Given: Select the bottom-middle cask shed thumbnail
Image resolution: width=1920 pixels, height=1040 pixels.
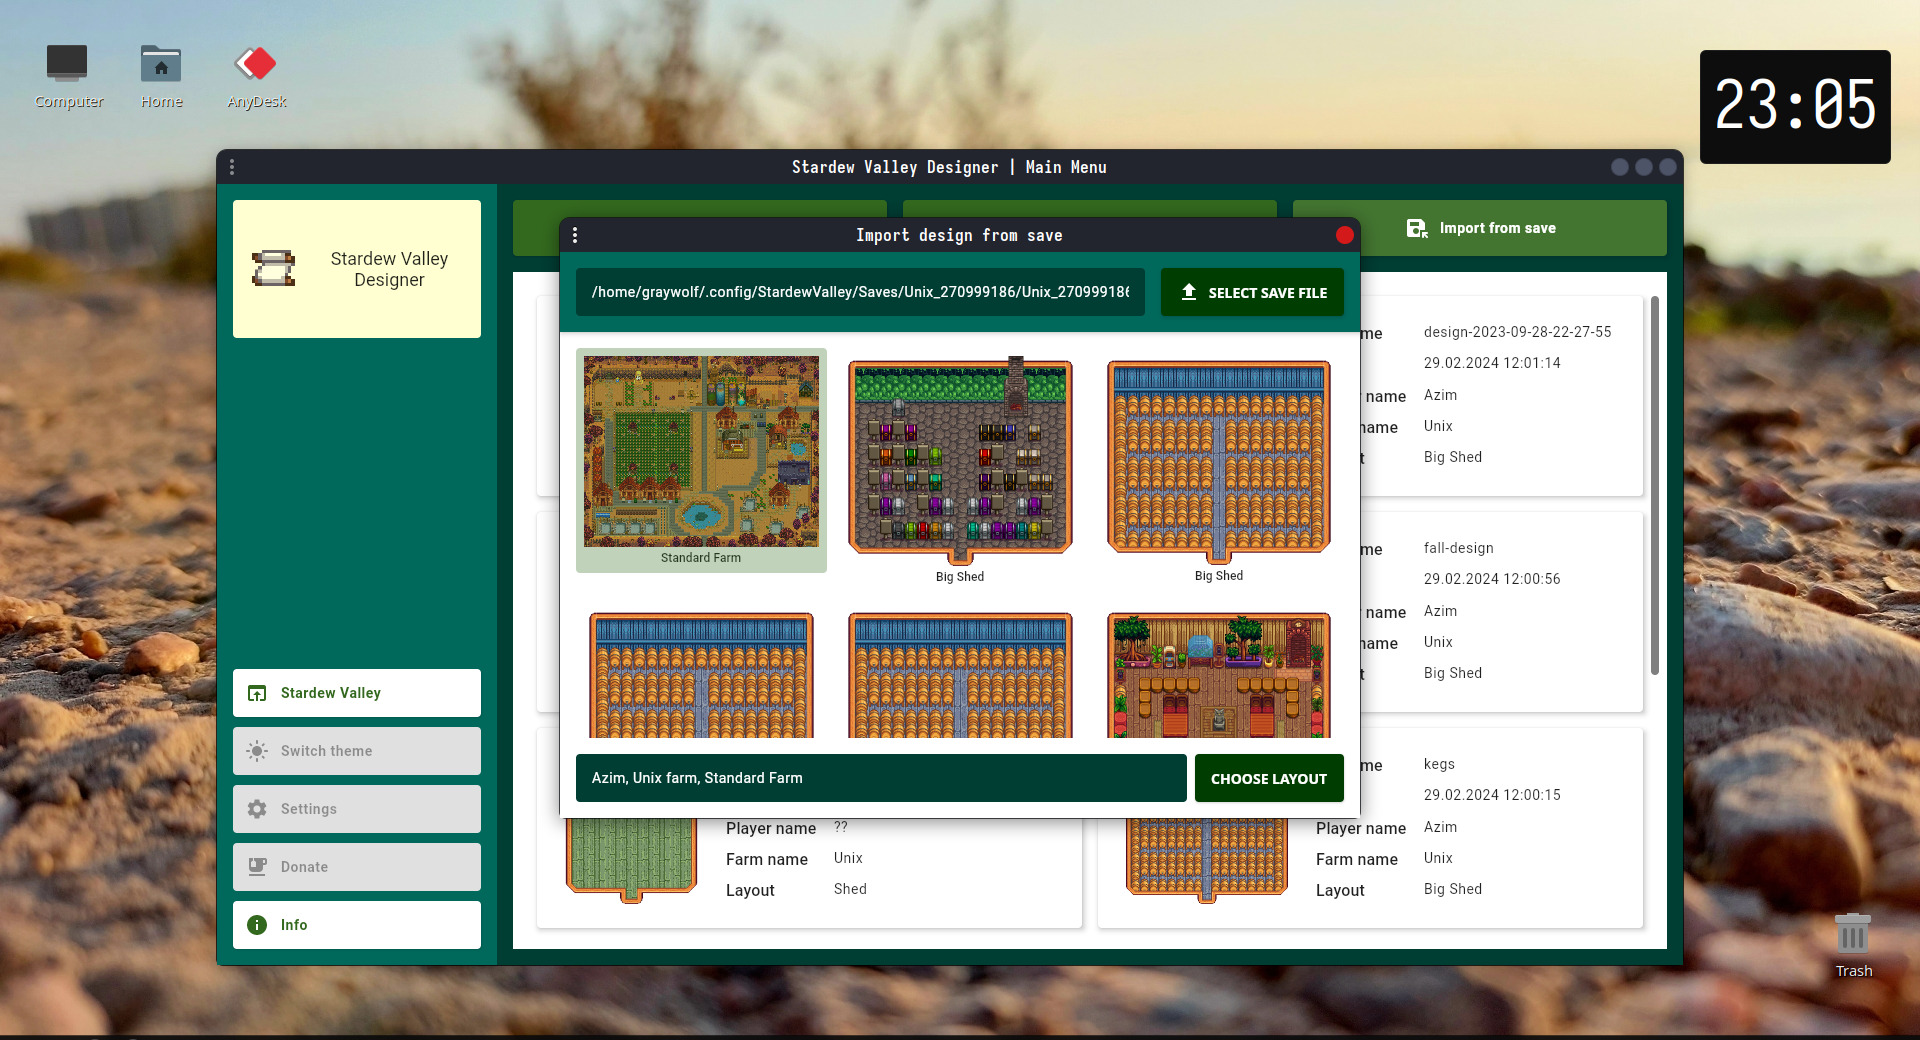Looking at the screenshot, I should click(x=960, y=676).
